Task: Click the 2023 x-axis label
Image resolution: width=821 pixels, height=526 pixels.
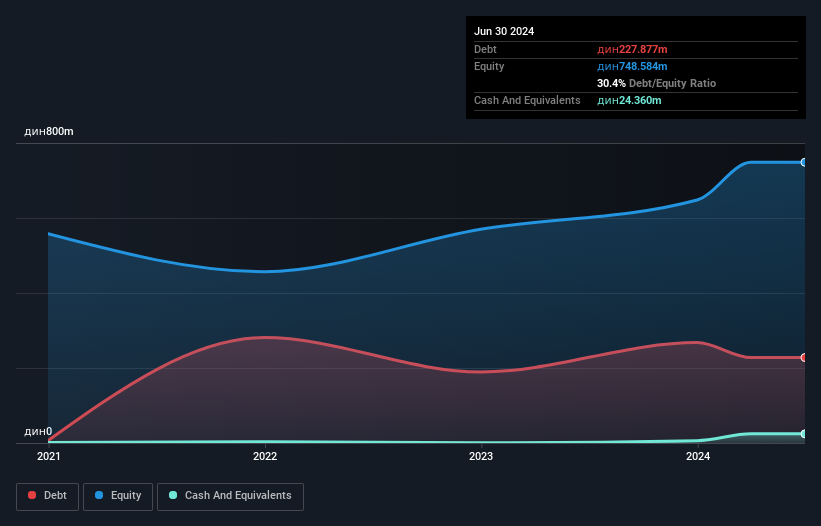Action: click(481, 456)
